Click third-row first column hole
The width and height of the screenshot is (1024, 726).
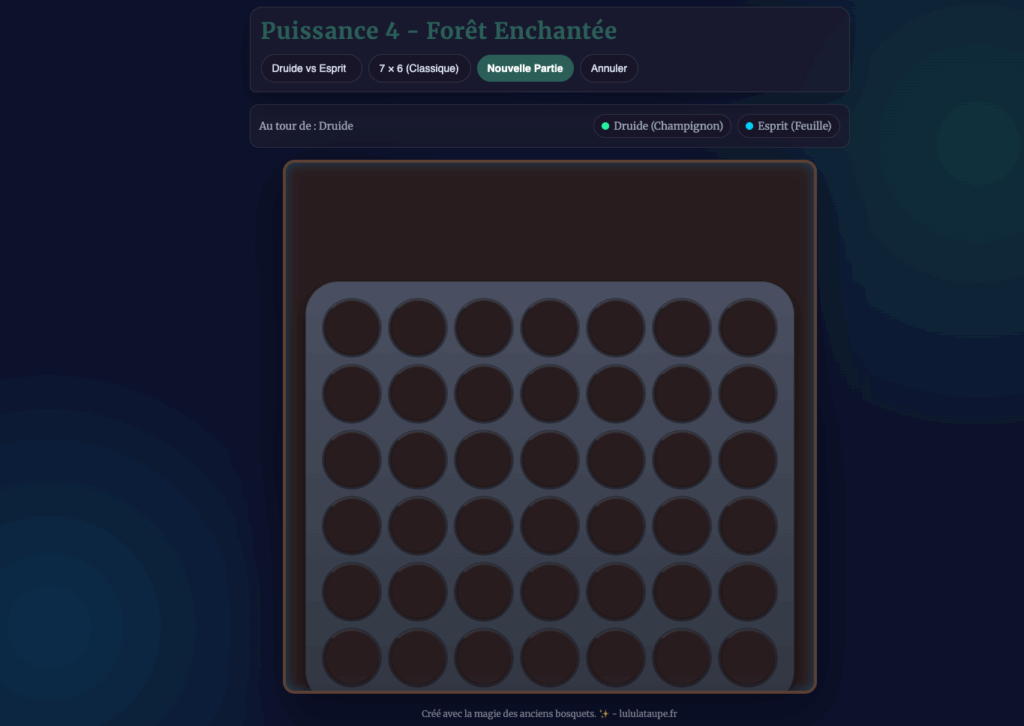351,460
